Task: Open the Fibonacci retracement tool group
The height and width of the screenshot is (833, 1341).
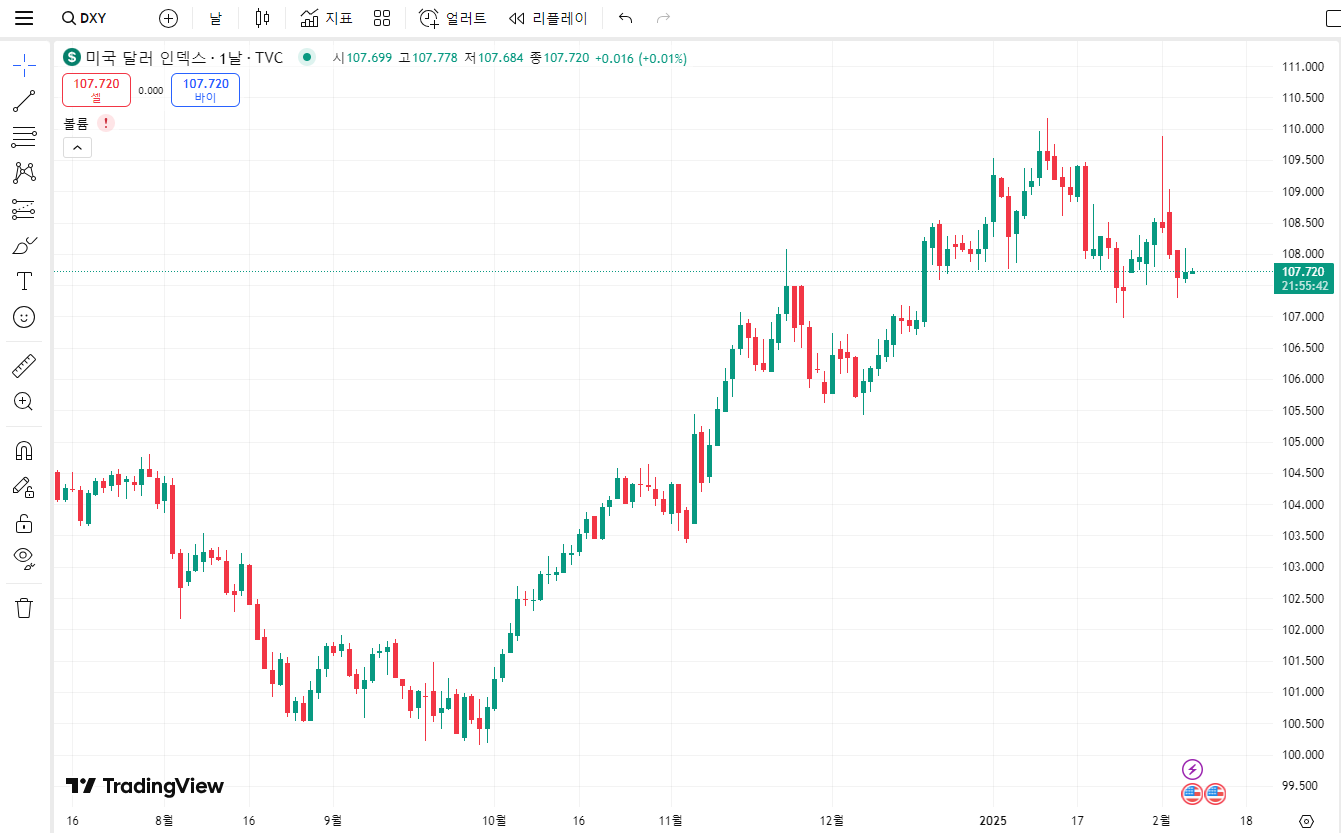Action: pos(24,137)
